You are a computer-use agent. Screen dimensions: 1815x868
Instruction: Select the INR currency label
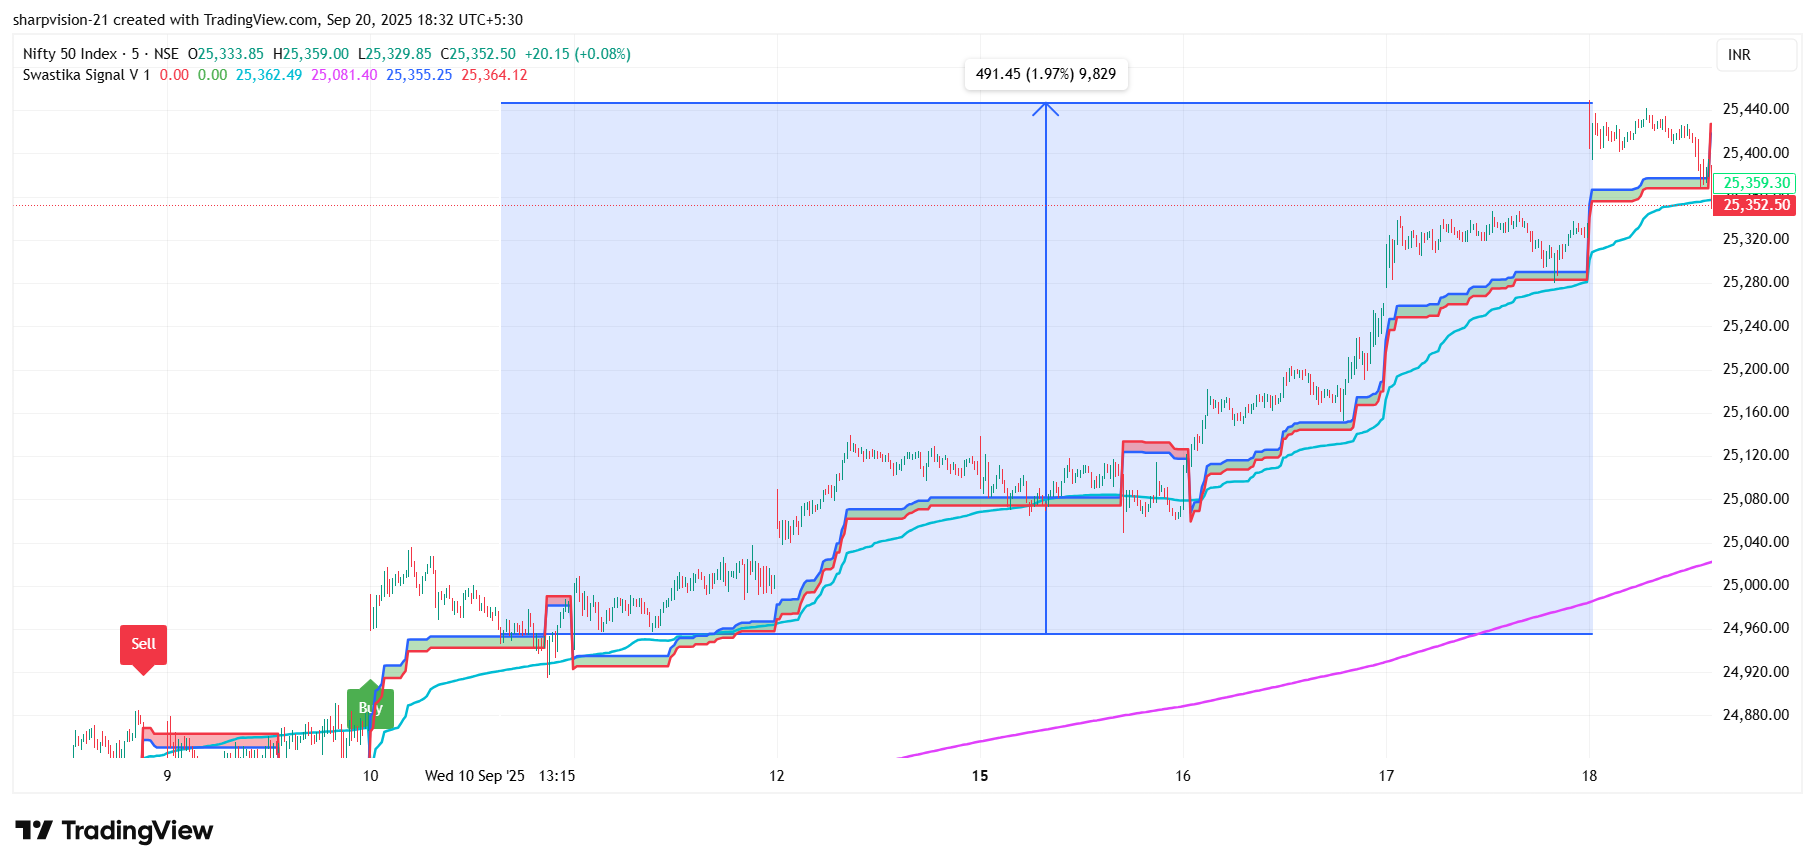point(1739,55)
